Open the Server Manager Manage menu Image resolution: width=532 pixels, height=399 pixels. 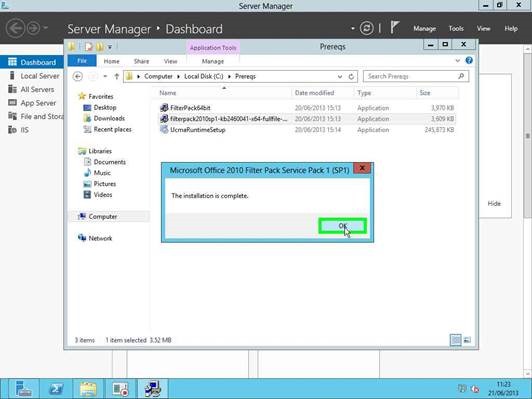point(424,28)
